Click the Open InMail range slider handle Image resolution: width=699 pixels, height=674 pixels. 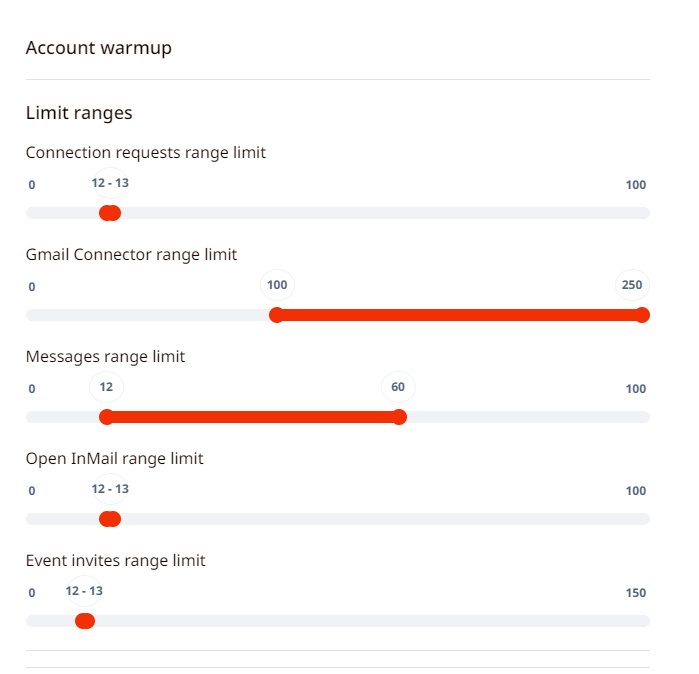click(111, 519)
